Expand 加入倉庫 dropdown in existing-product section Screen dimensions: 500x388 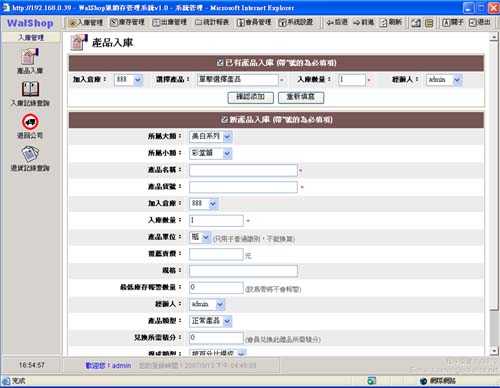(128, 80)
